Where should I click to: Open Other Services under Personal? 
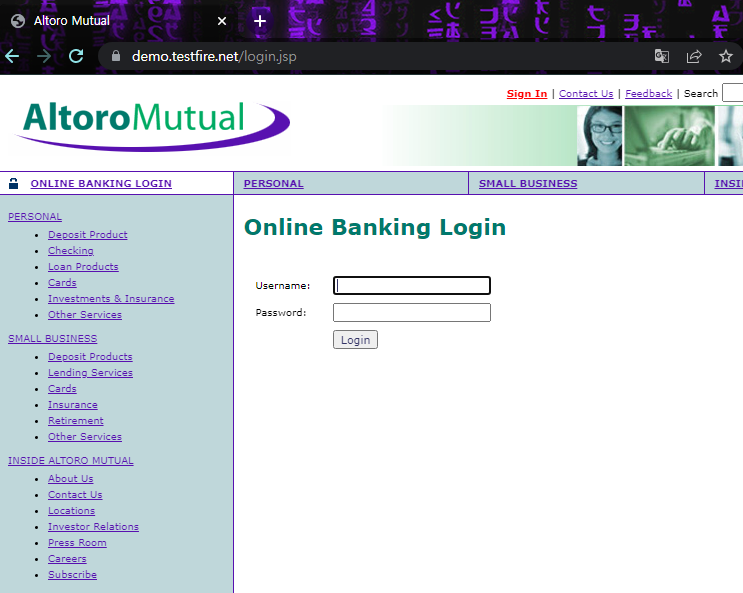pyautogui.click(x=85, y=315)
